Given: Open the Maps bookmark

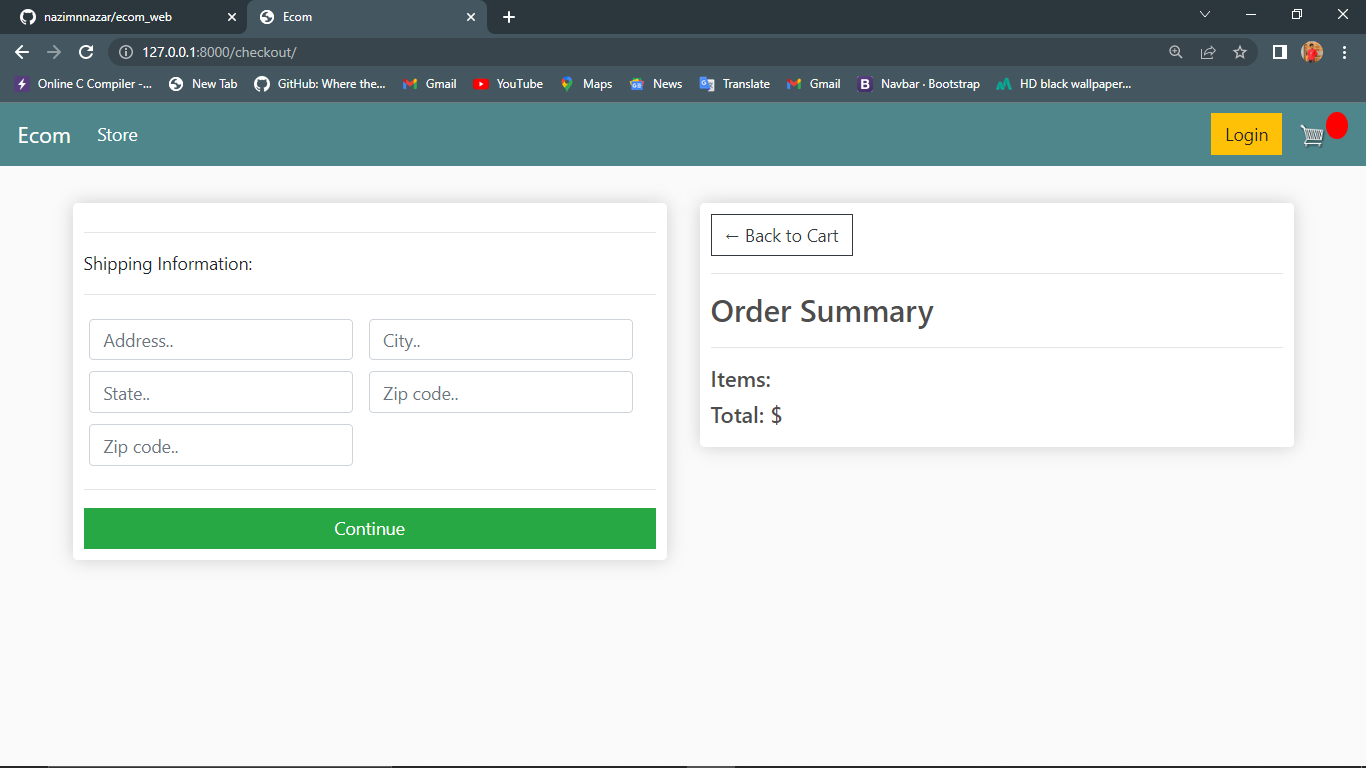Looking at the screenshot, I should pyautogui.click(x=586, y=84).
